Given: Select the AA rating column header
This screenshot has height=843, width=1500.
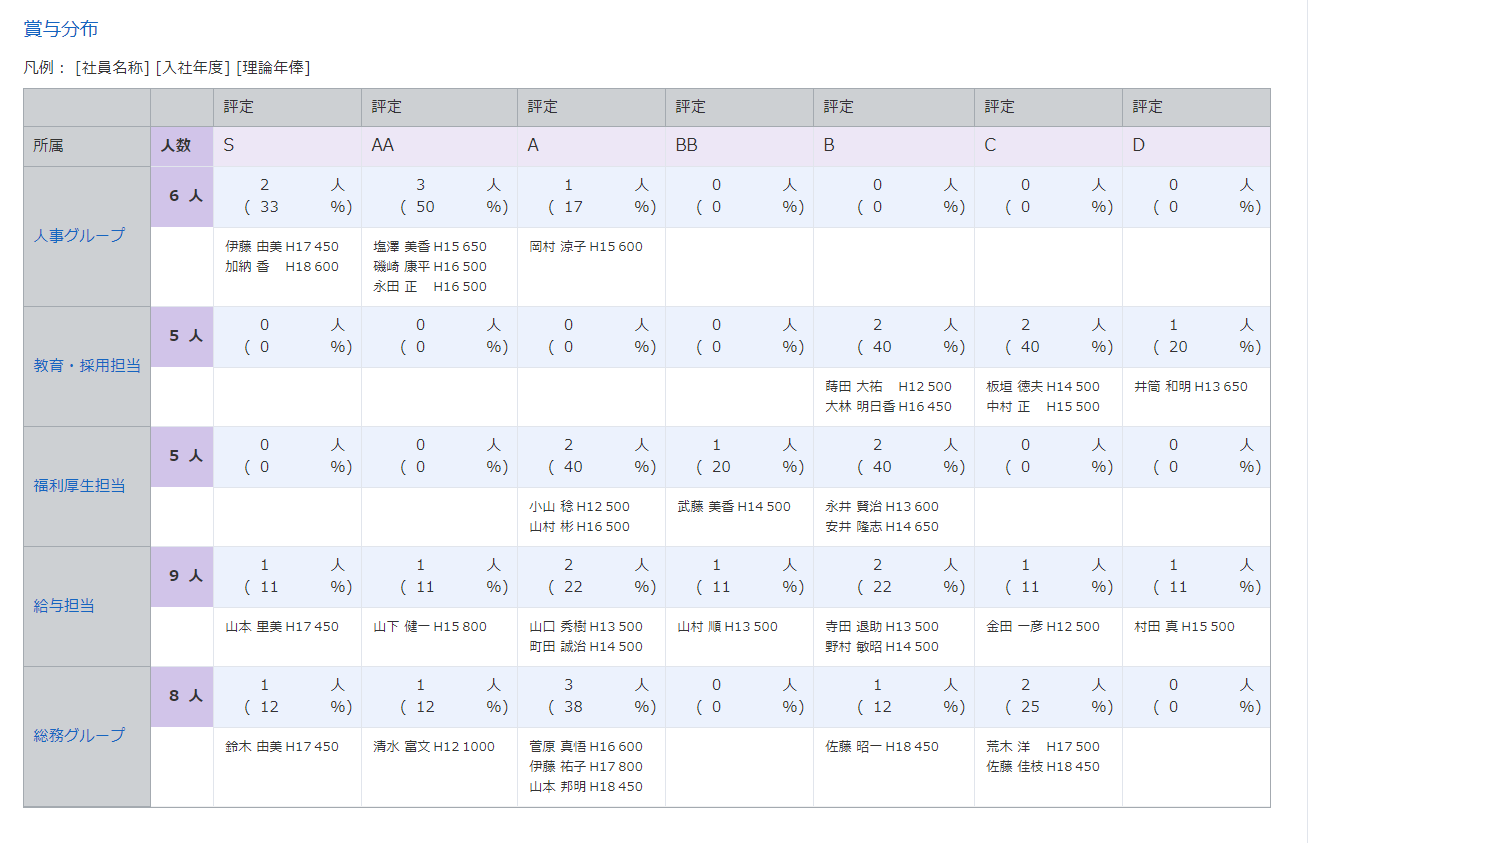Looking at the screenshot, I should [x=382, y=146].
